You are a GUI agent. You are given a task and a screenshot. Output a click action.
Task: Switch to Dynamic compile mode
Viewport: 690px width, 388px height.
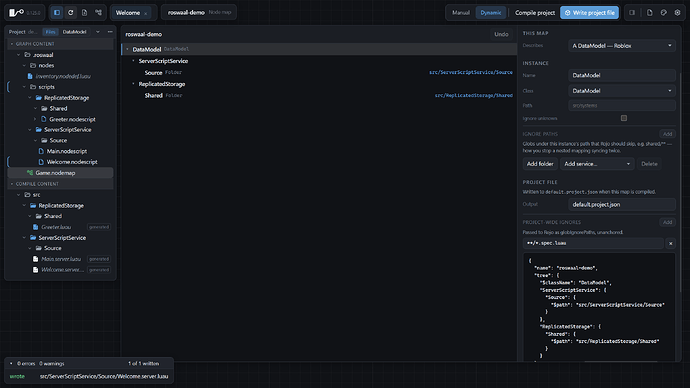[491, 13]
